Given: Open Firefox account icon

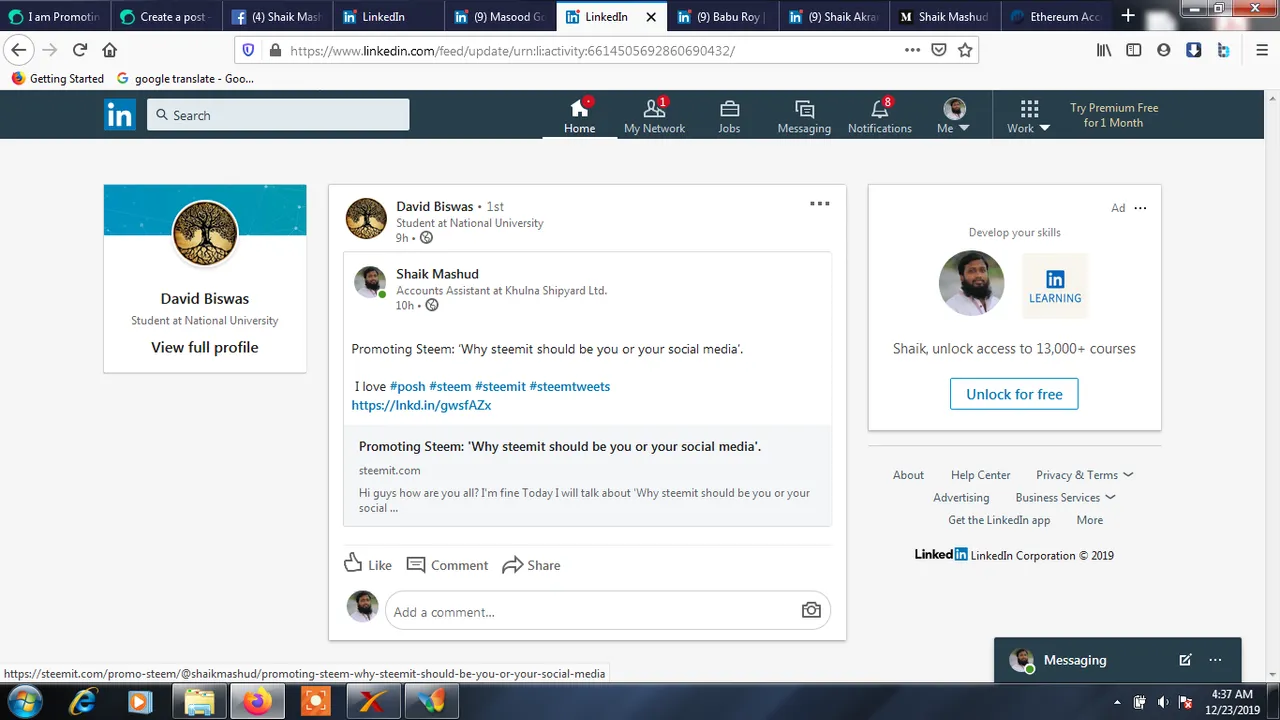Looking at the screenshot, I should pyautogui.click(x=1163, y=50).
